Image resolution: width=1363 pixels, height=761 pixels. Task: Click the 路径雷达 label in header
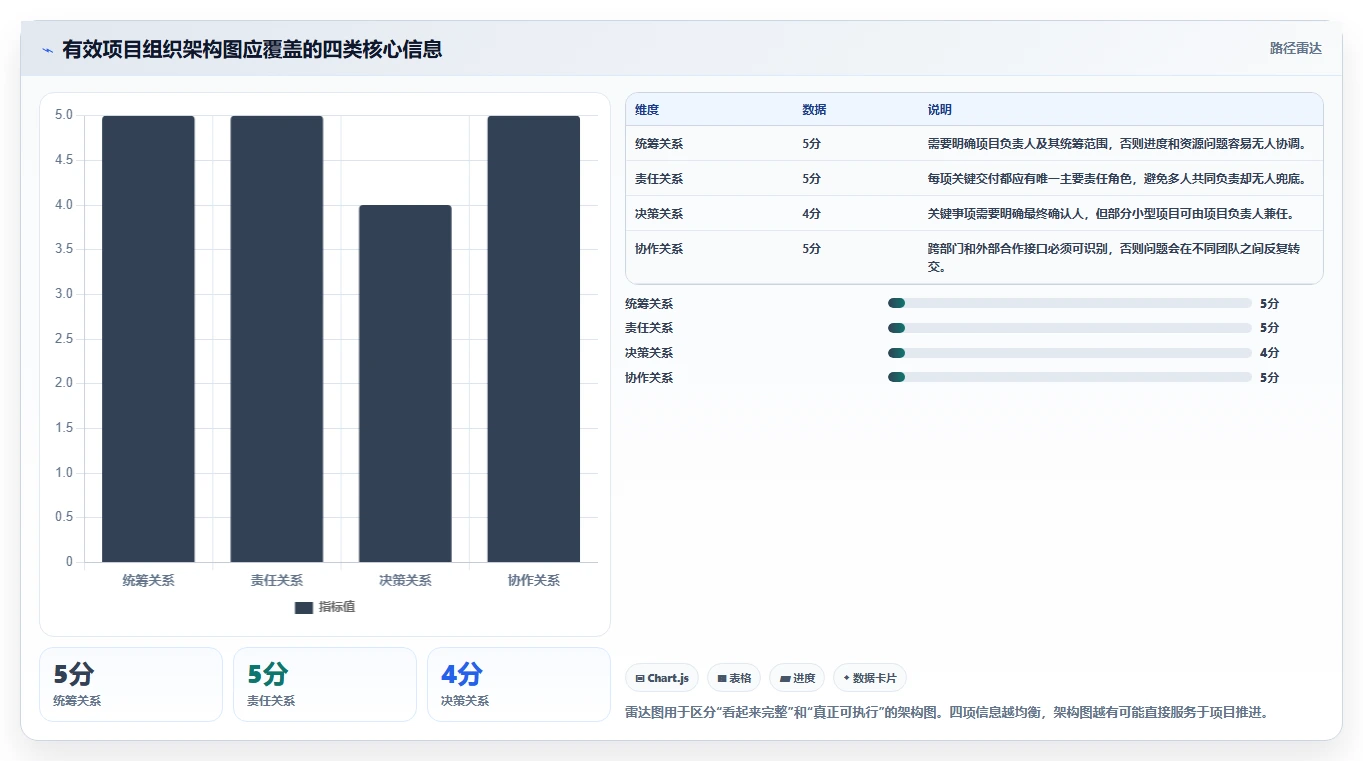(x=1295, y=48)
